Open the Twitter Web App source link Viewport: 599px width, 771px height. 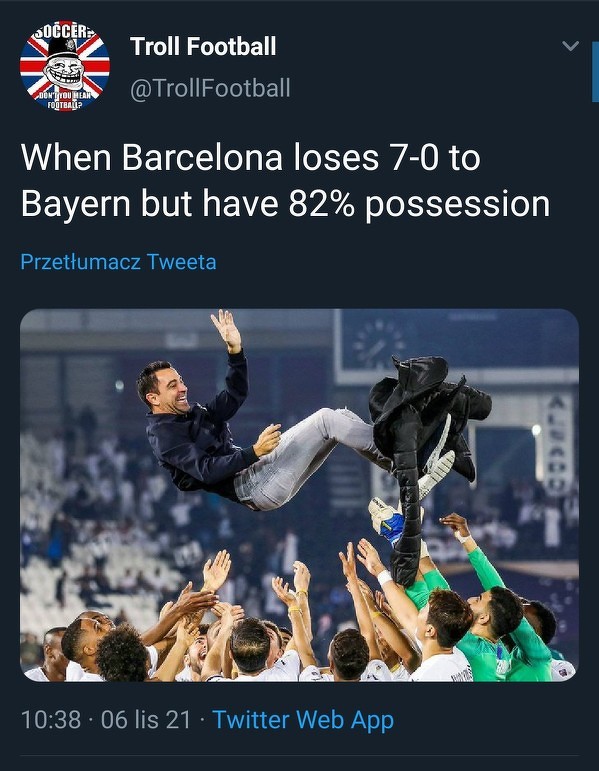(303, 719)
